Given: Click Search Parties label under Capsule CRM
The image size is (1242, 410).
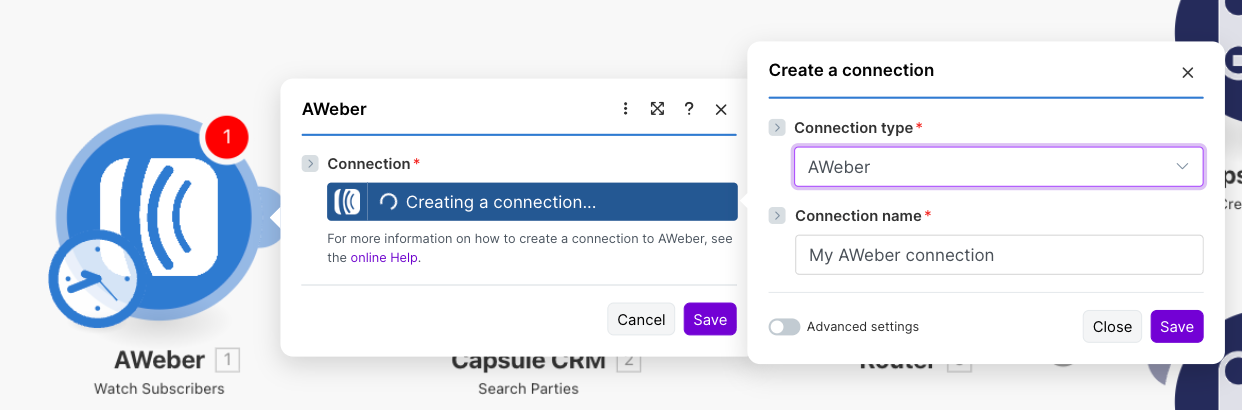Looking at the screenshot, I should pos(528,388).
